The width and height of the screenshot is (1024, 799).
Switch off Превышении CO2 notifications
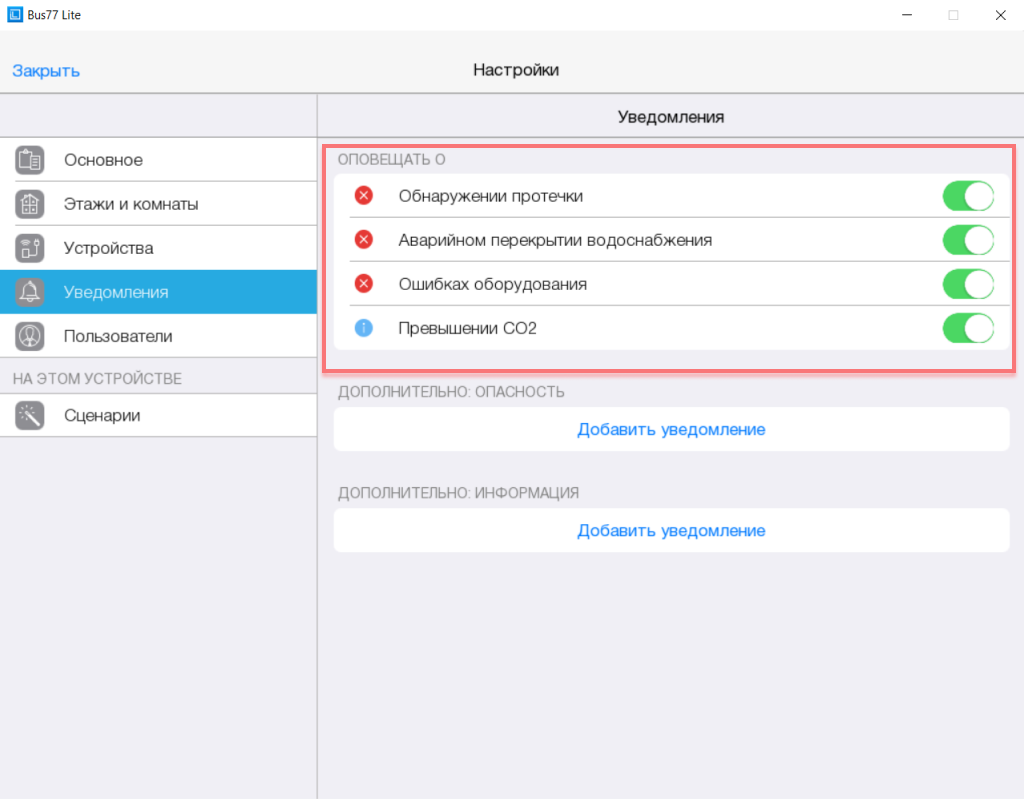click(x=967, y=328)
